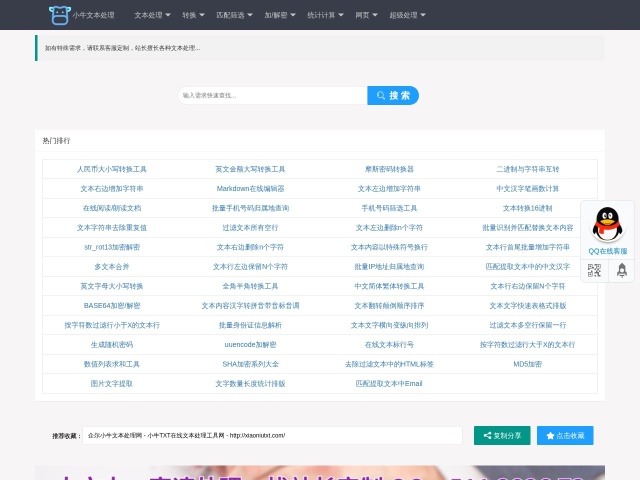The height and width of the screenshot is (480, 640).
Task: Open 文本行首尾批量增加字符串
Action: 527,247
